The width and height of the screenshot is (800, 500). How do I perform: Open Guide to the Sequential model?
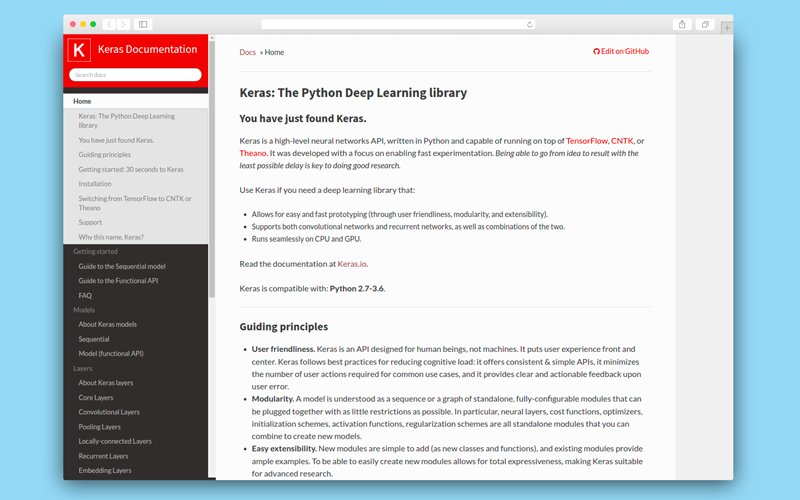tap(122, 266)
